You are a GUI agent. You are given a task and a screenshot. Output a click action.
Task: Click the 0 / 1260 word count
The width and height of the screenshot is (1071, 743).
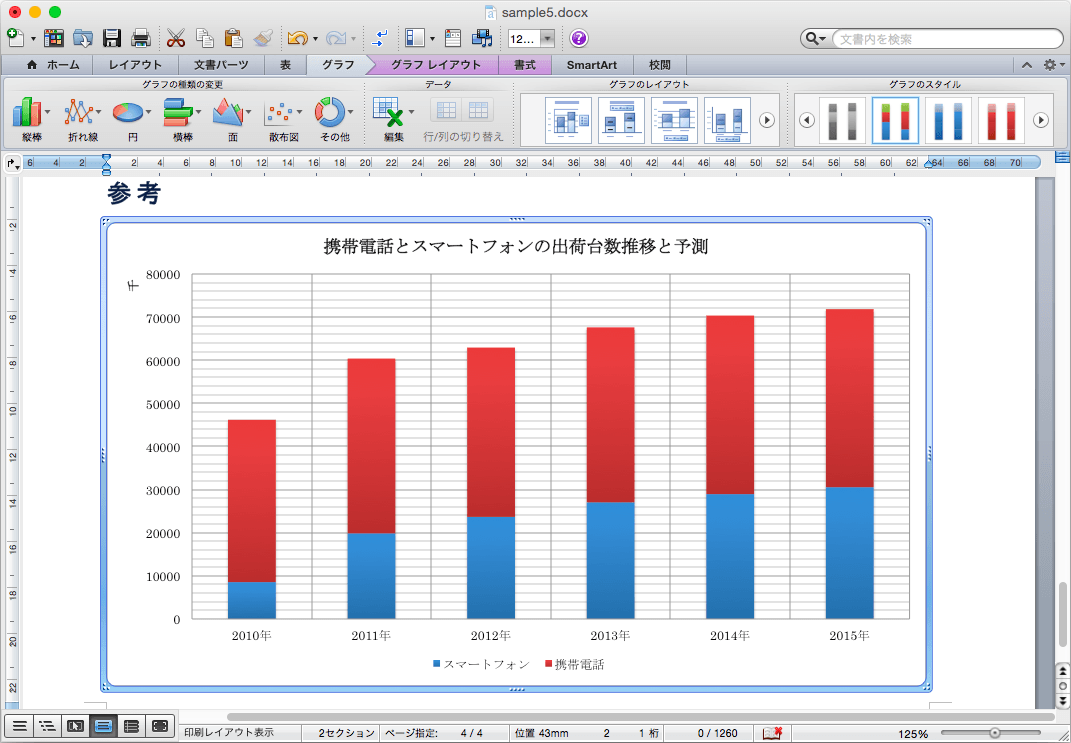coord(717,733)
